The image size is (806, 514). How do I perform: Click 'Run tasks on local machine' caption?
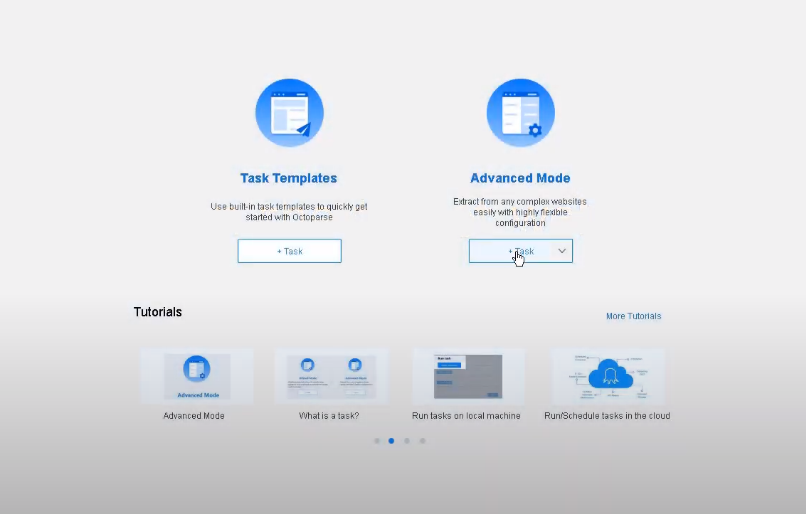pyautogui.click(x=466, y=416)
